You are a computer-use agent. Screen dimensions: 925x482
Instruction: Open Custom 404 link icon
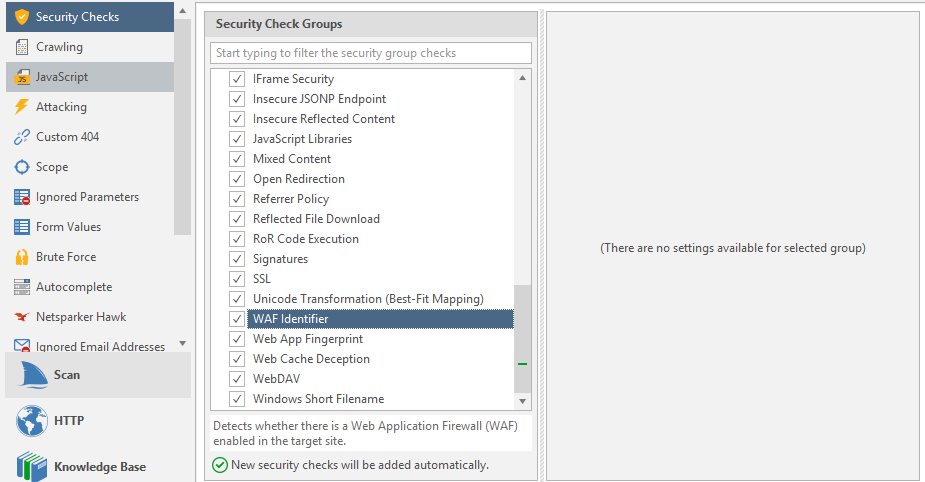(21, 137)
